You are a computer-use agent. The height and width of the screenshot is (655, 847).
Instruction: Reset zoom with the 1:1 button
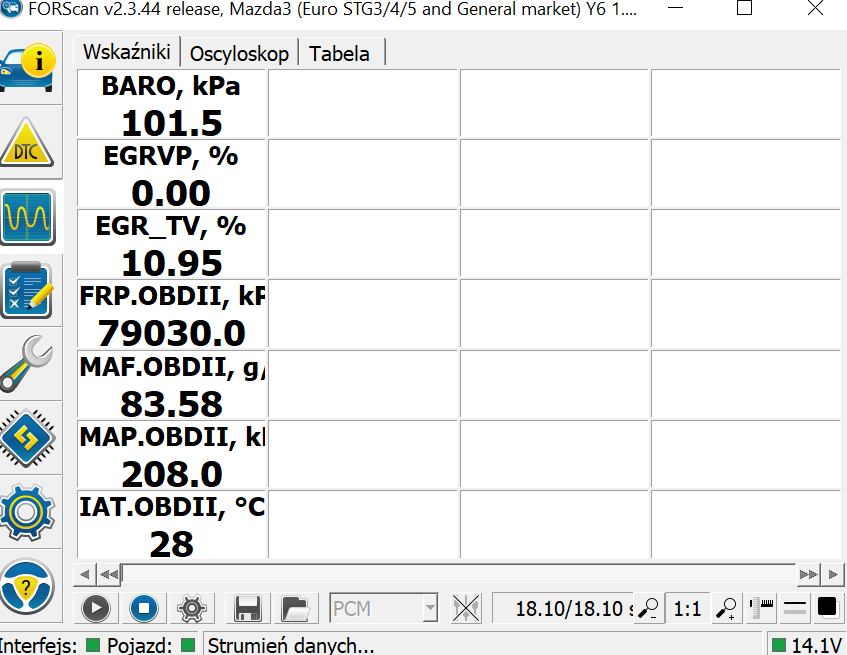(687, 608)
